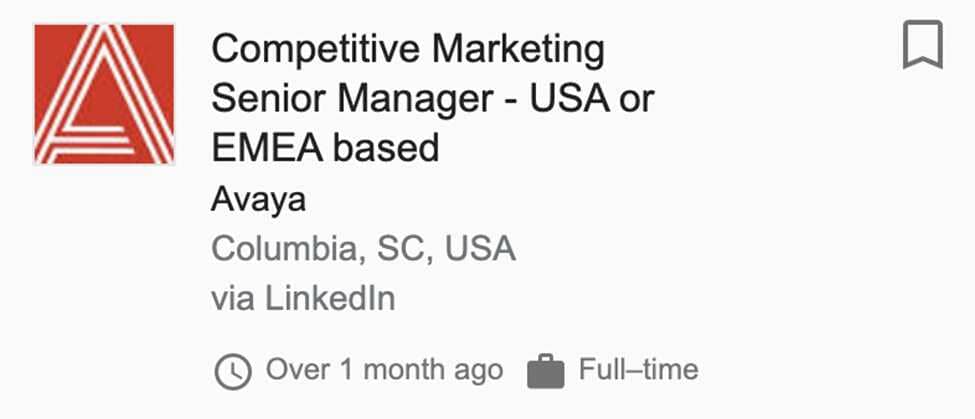
Task: Click "Competitive Marketing" on the title's first line
Action: click(408, 48)
